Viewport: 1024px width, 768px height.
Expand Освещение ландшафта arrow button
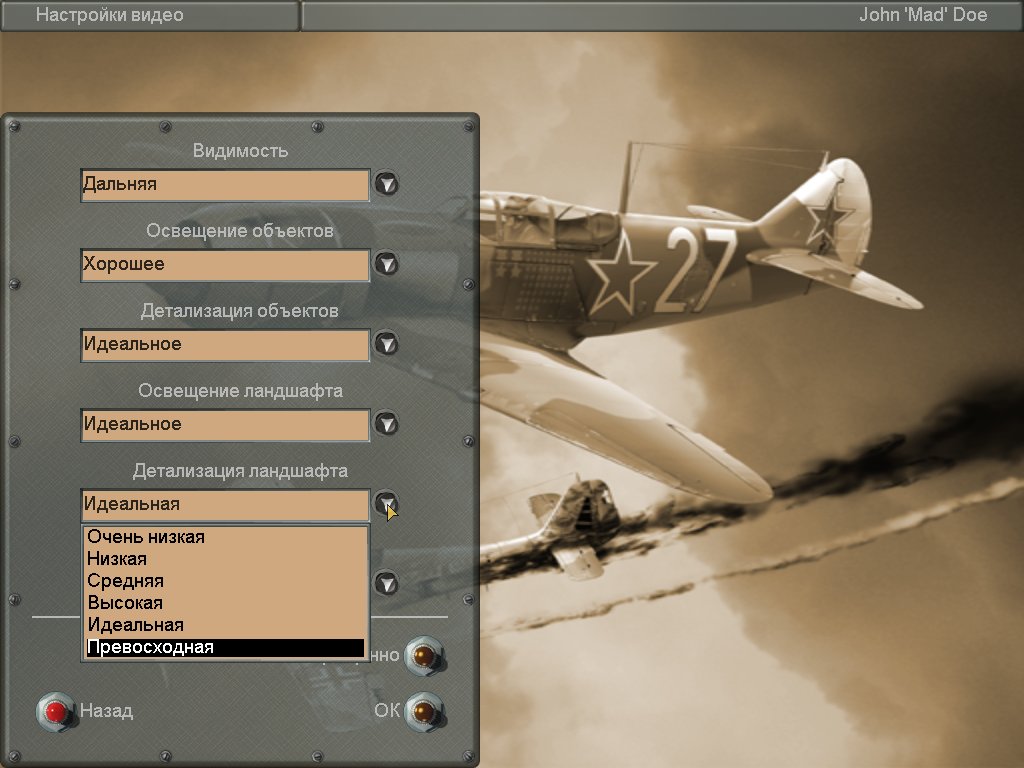pyautogui.click(x=386, y=424)
